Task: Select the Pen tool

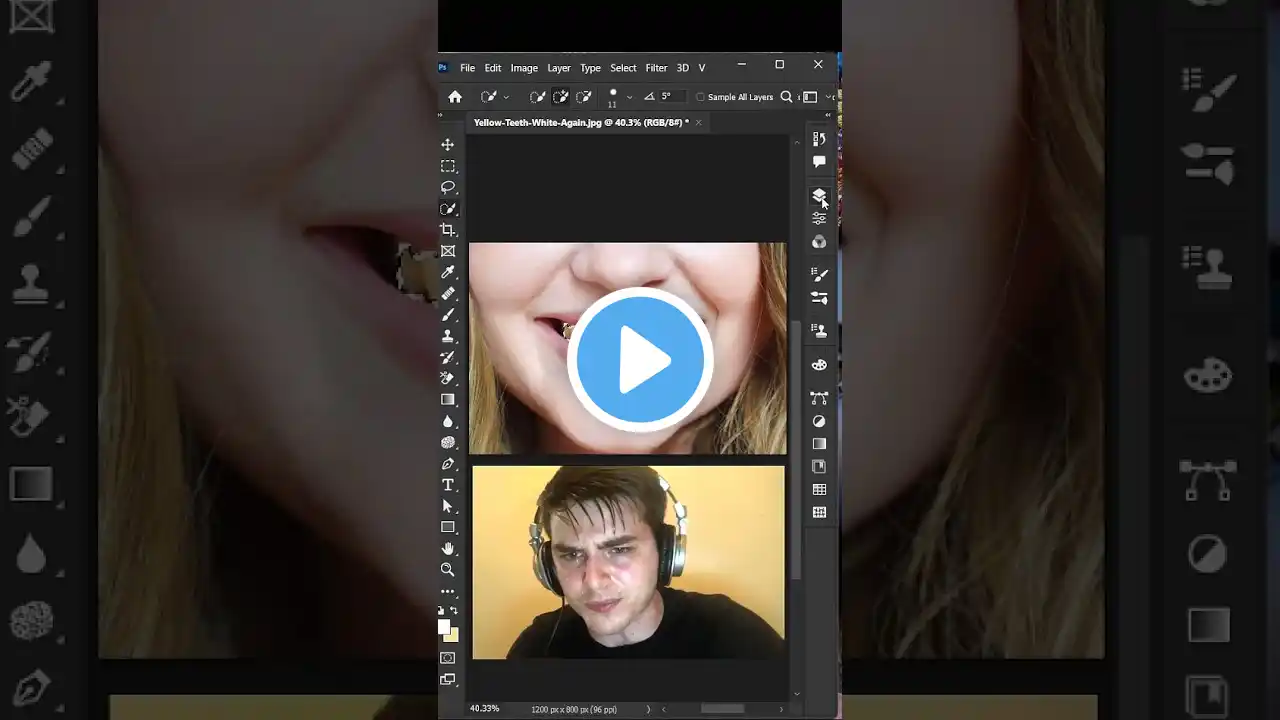Action: [448, 464]
